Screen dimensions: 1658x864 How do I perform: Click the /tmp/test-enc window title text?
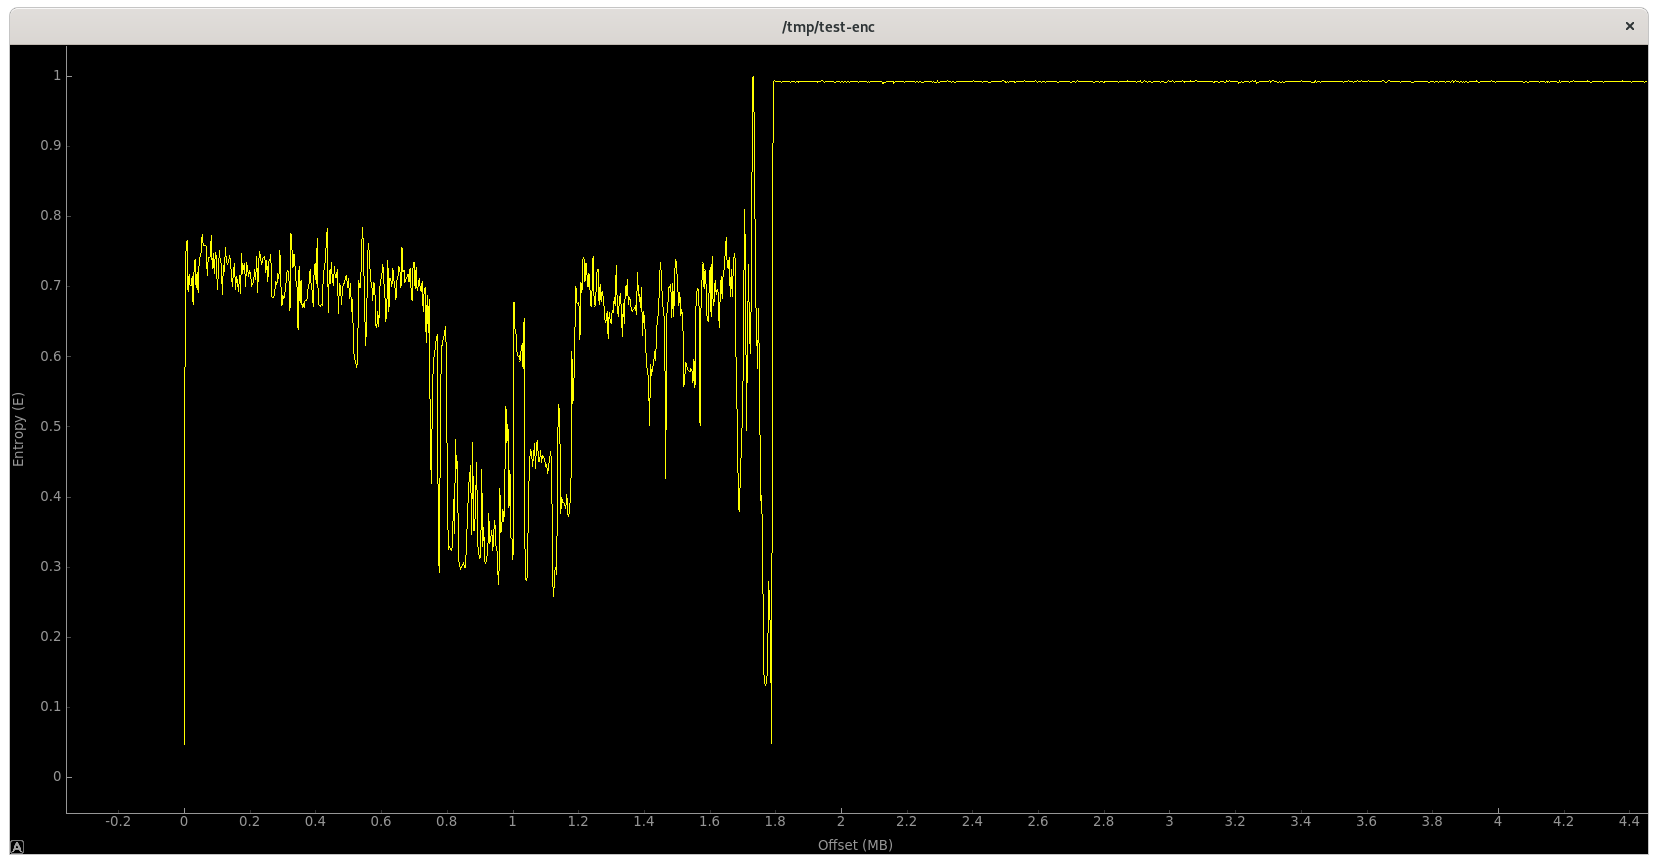[828, 27]
